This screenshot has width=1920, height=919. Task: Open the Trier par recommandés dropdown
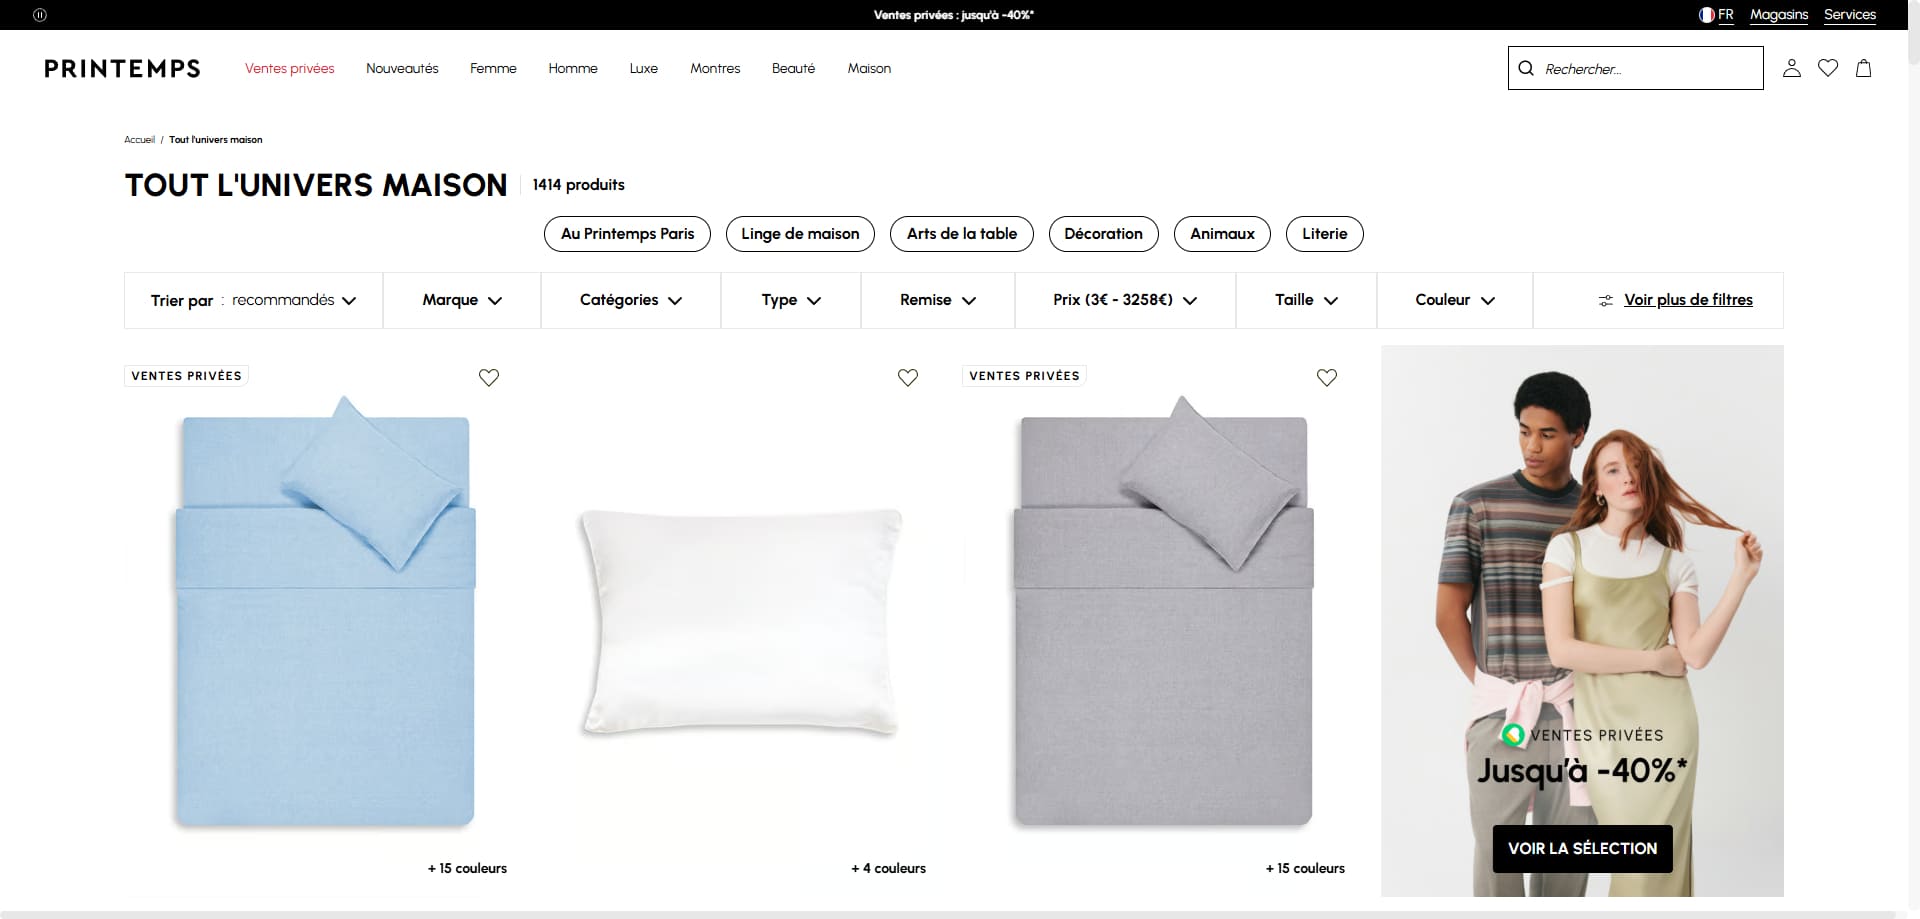coord(253,300)
